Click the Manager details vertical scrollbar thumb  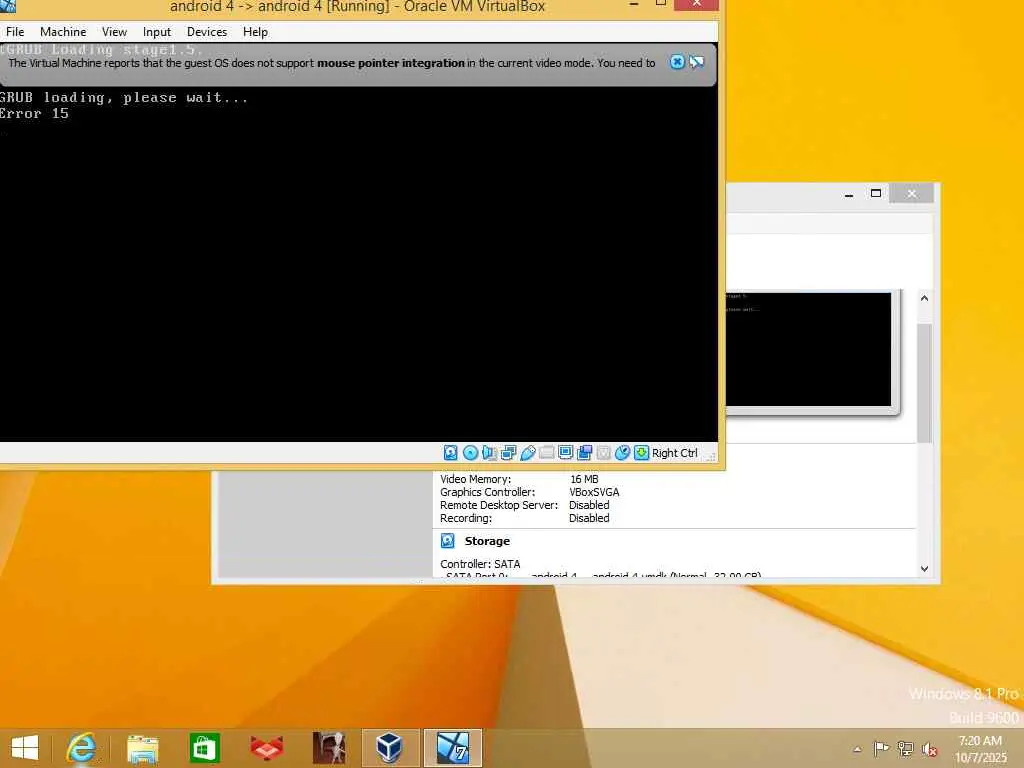click(924, 383)
